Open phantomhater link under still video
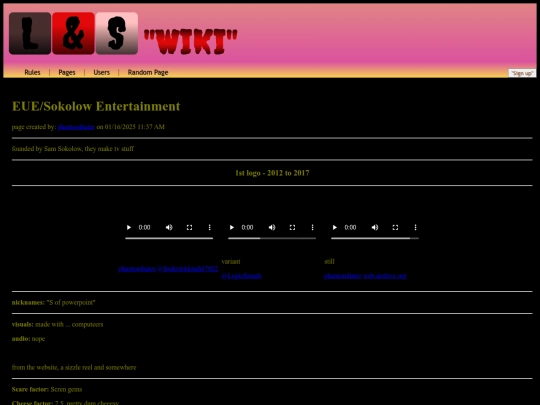Viewport: 540px width, 405px height. [343, 276]
